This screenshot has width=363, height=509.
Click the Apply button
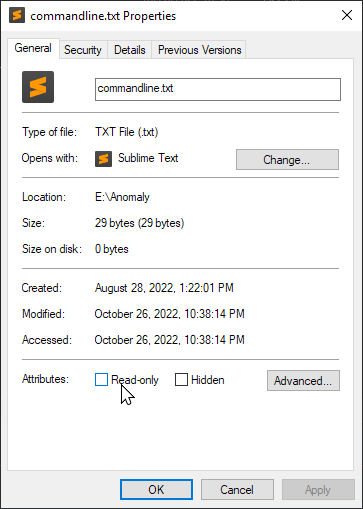(x=318, y=489)
